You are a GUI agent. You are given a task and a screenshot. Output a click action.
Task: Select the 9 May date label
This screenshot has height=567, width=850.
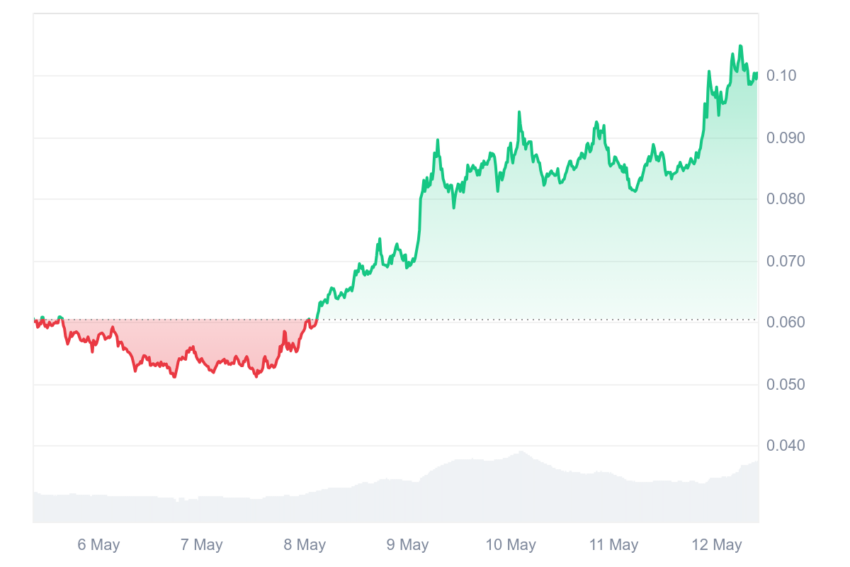[x=407, y=544]
